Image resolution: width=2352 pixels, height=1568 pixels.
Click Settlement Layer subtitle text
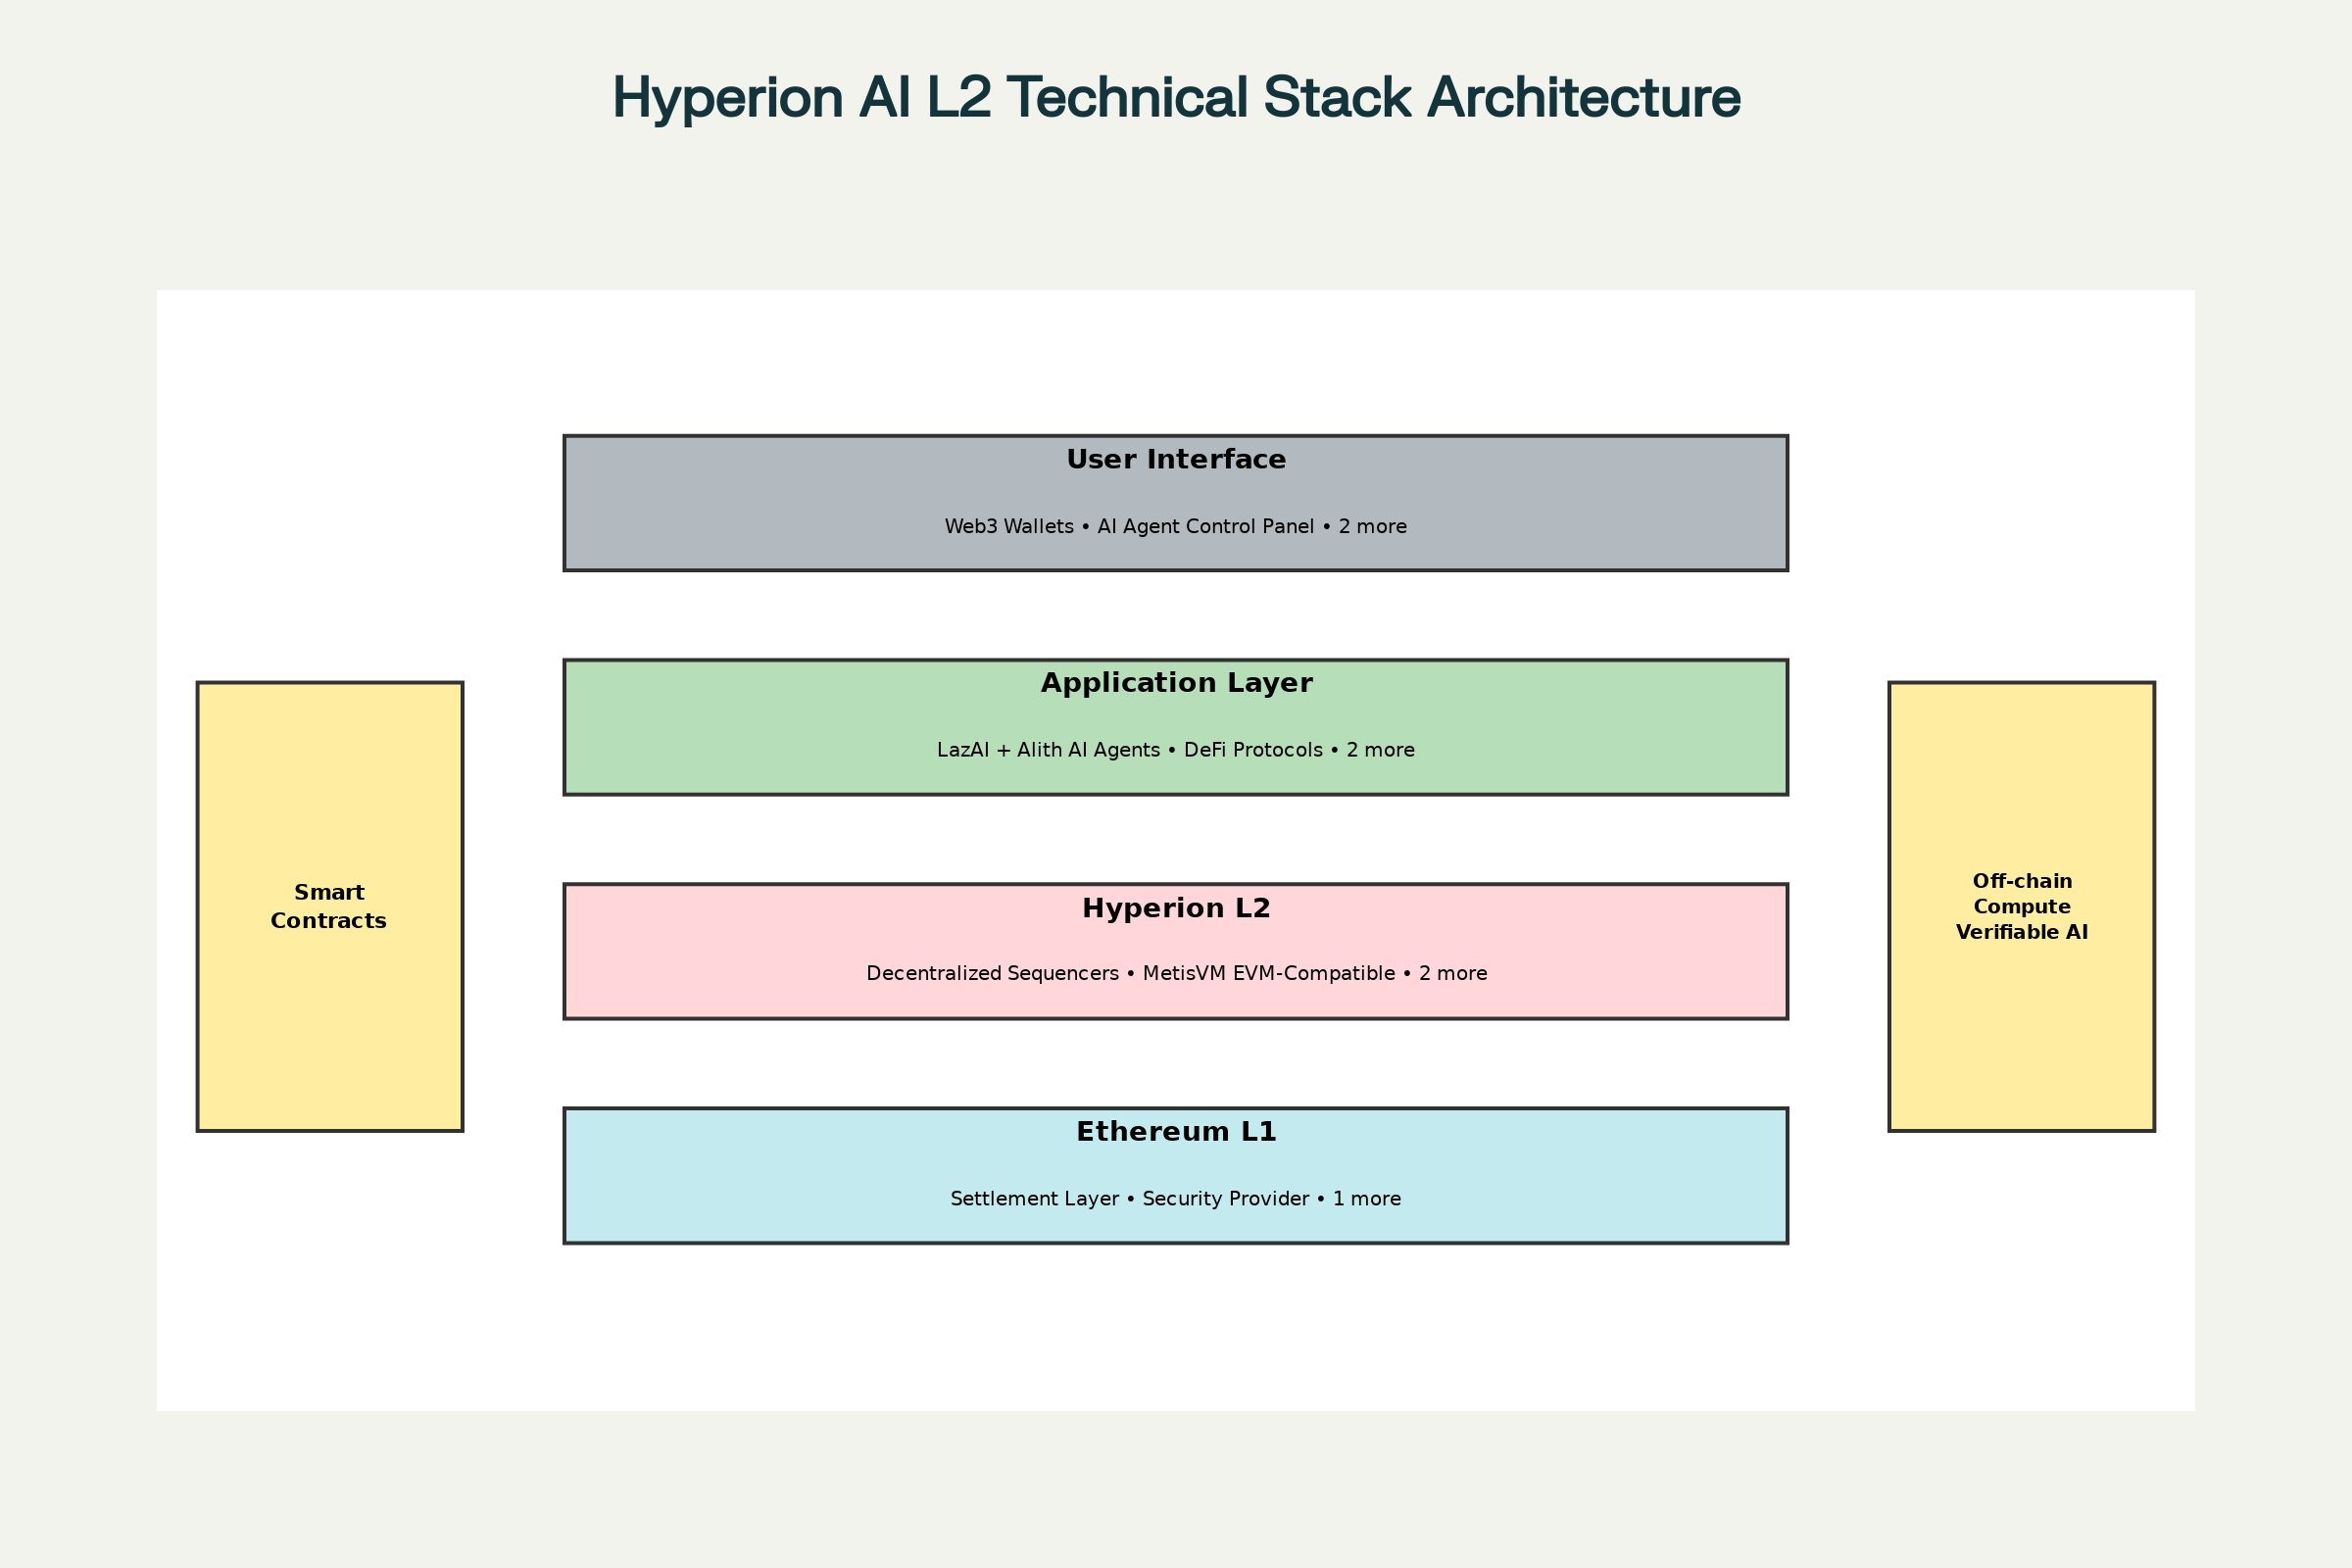point(1034,1199)
